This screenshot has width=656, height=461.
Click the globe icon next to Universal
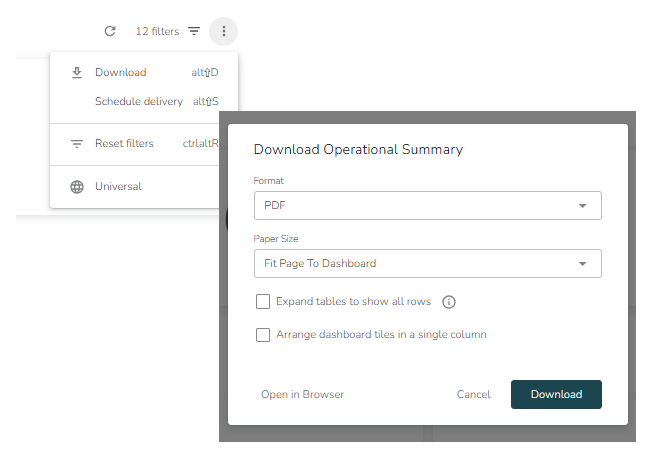point(77,187)
